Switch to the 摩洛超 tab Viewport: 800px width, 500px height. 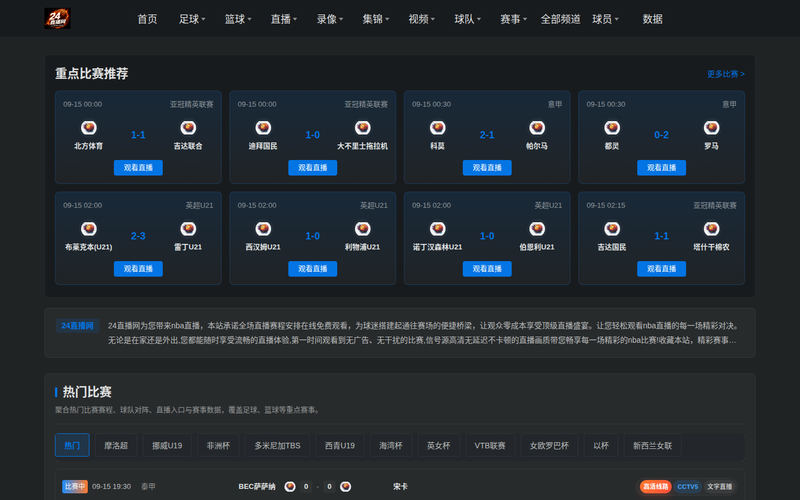[x=116, y=445]
